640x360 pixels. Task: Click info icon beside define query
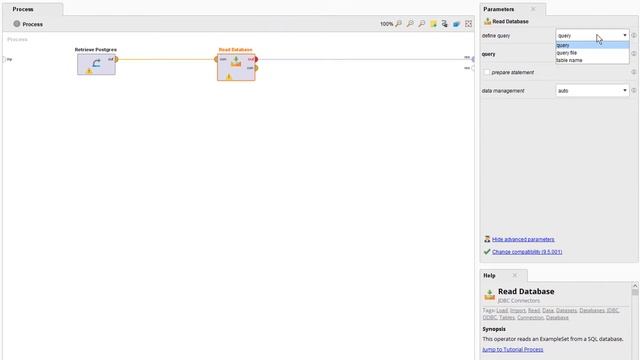634,36
